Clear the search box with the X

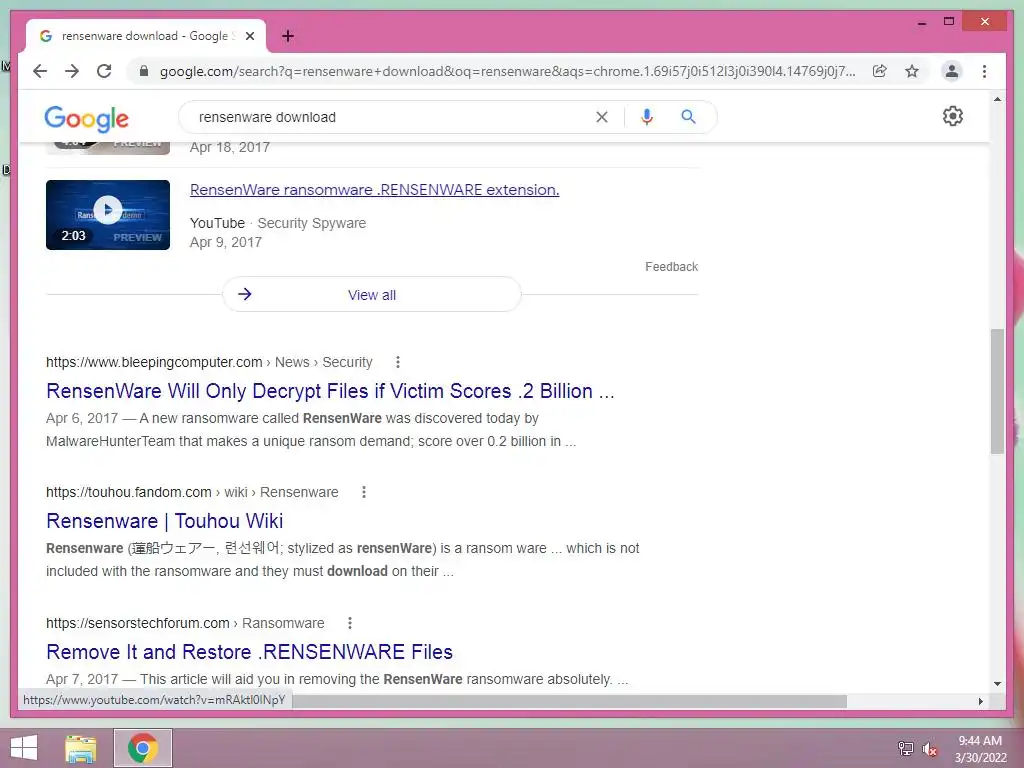point(601,117)
